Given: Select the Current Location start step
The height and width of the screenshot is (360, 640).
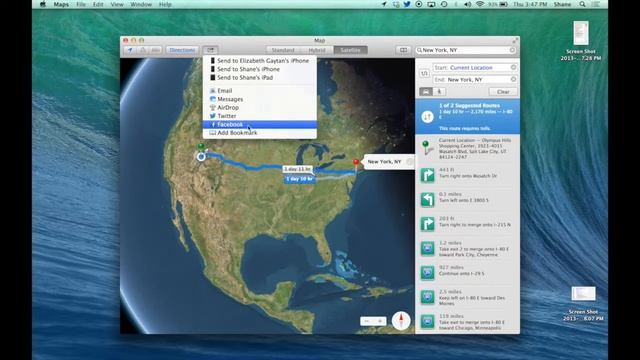Looking at the screenshot, I should click(x=467, y=149).
